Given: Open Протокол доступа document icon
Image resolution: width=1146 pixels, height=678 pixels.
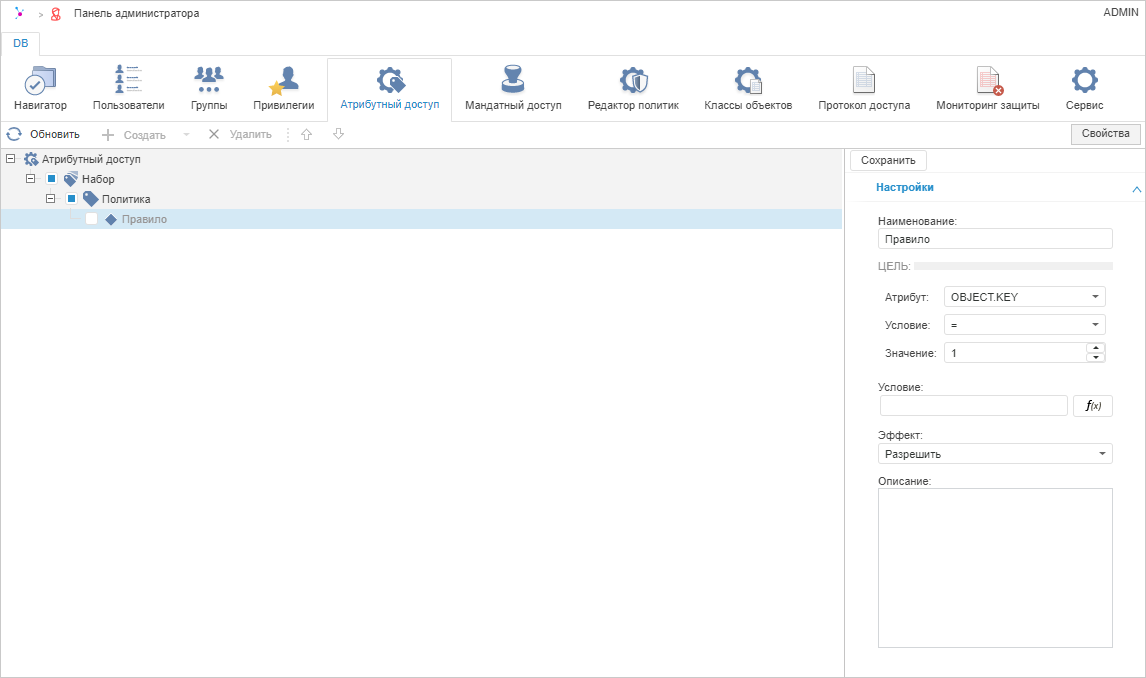Looking at the screenshot, I should pos(864,81).
